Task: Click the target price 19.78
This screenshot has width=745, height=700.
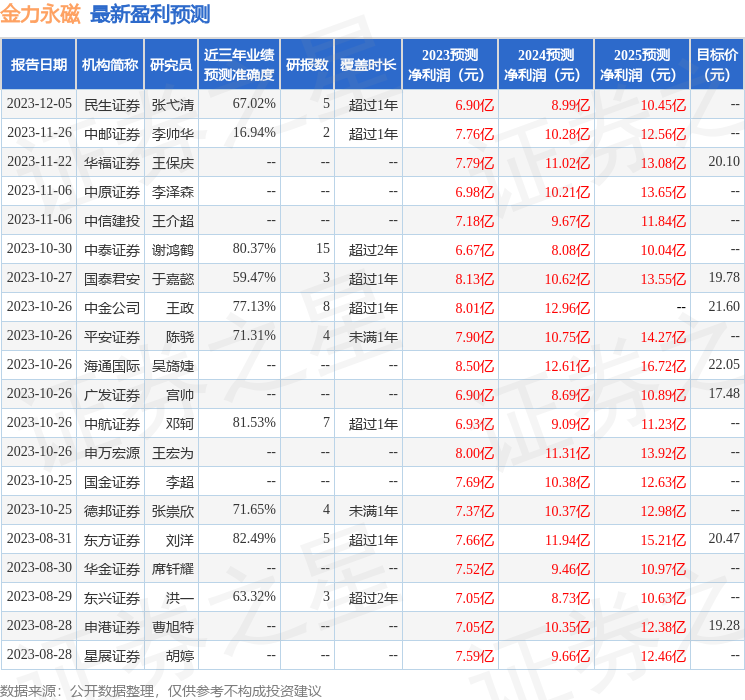Action: (x=724, y=278)
